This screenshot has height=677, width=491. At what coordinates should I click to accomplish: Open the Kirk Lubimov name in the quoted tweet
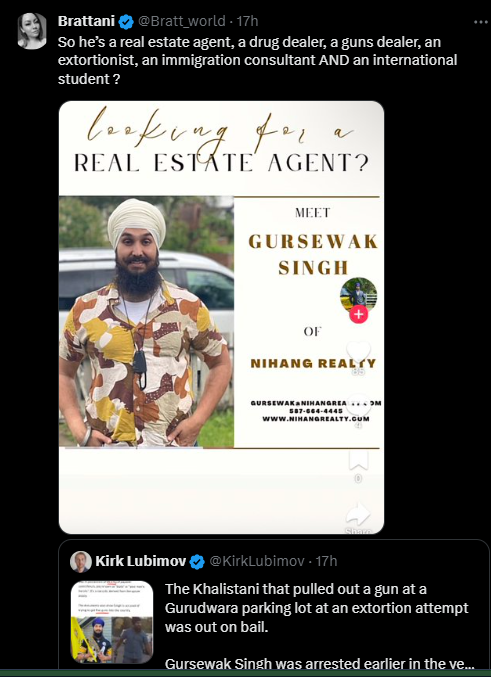click(140, 561)
